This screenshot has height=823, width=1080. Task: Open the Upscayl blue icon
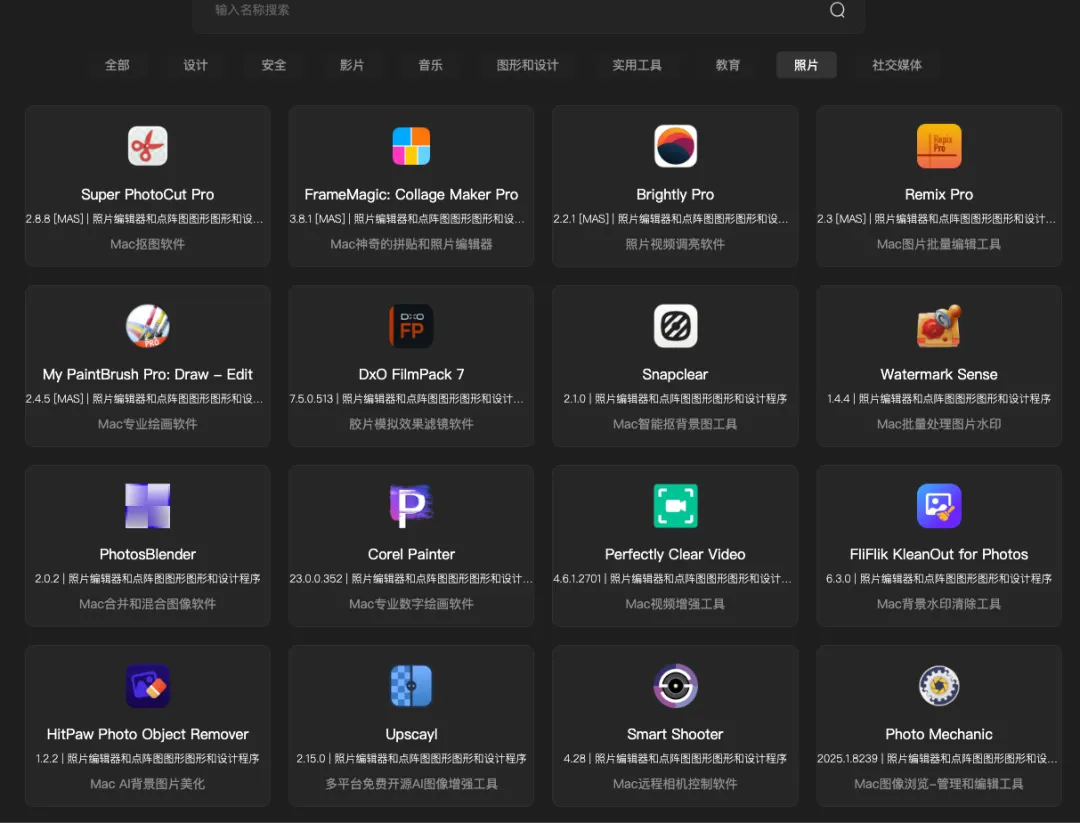coord(411,685)
